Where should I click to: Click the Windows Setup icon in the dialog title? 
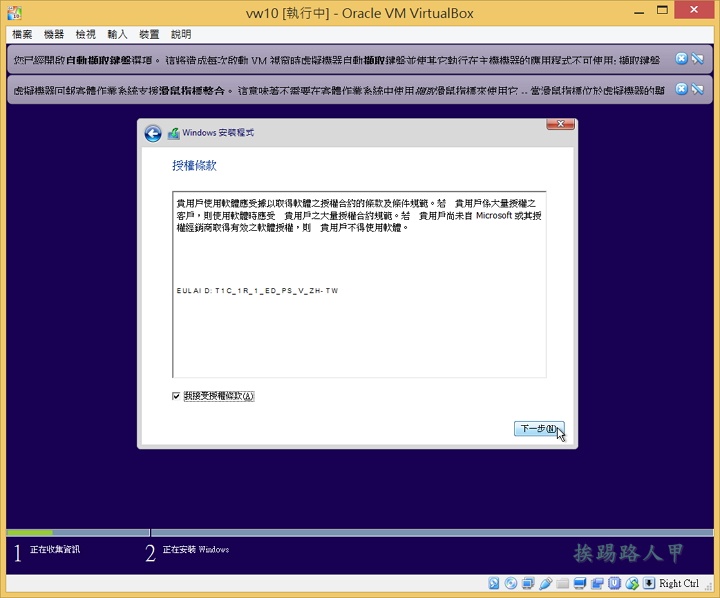(174, 133)
